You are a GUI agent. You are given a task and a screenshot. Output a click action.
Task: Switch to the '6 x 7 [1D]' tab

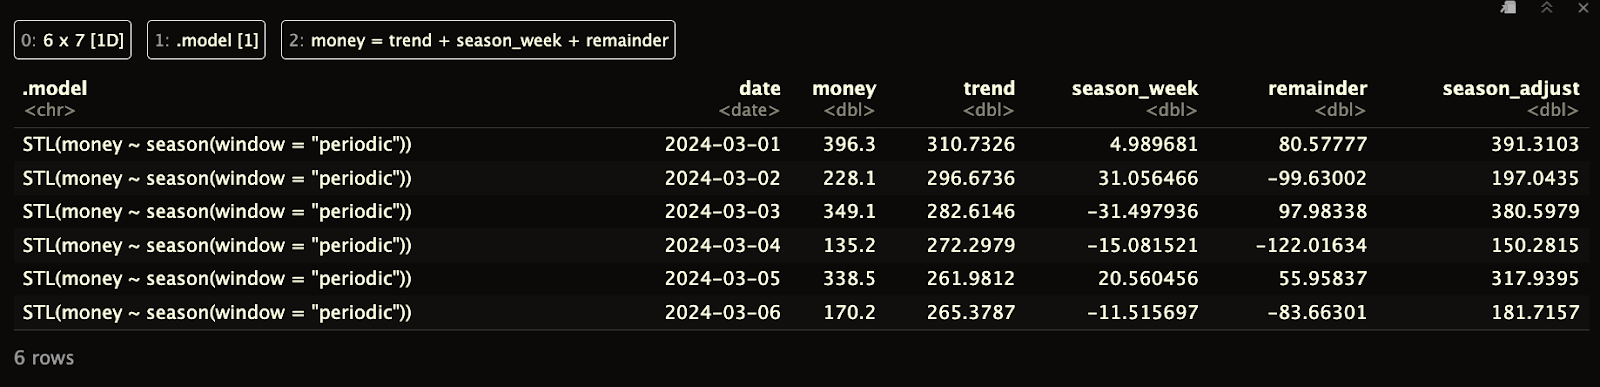pos(73,41)
